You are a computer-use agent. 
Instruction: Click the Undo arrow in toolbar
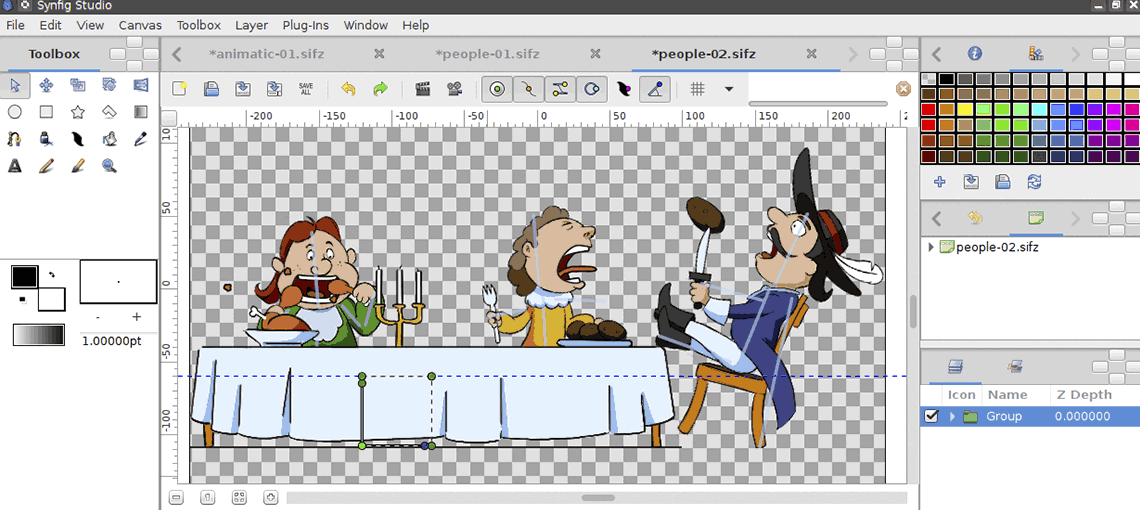coord(348,89)
